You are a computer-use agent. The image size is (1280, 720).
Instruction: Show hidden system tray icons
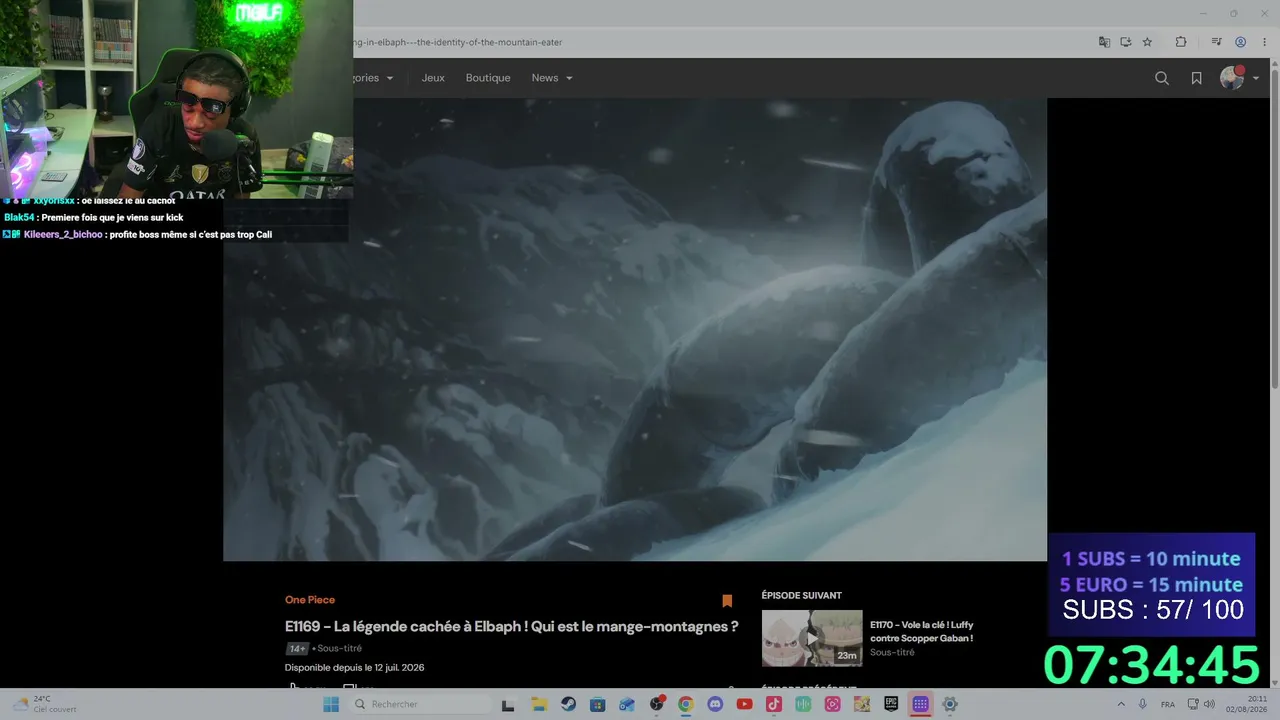tap(1121, 704)
